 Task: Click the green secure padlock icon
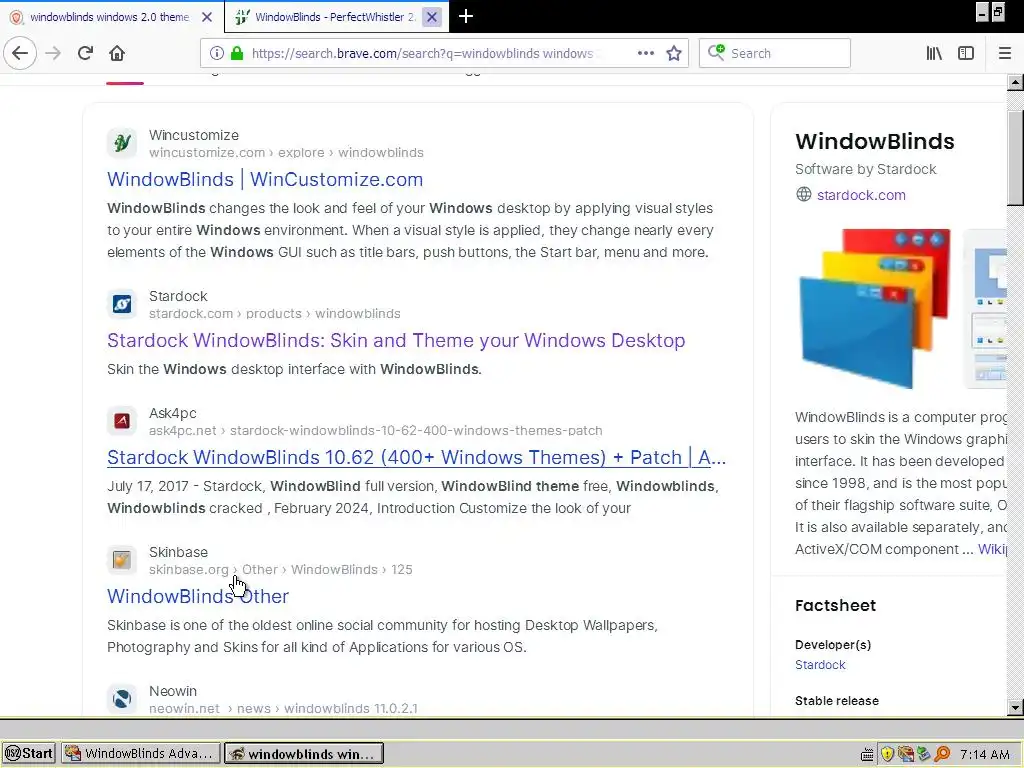coord(236,53)
